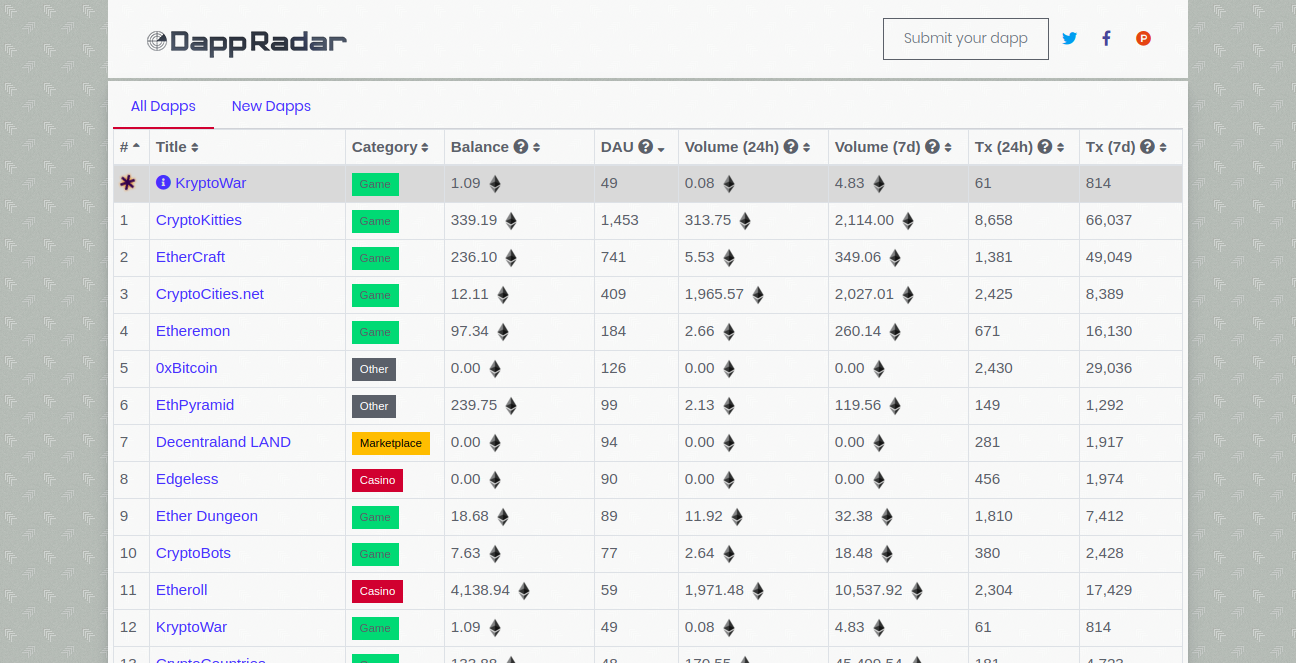Click the Tx (7d) help icon
This screenshot has width=1296, height=663.
(x=1147, y=147)
